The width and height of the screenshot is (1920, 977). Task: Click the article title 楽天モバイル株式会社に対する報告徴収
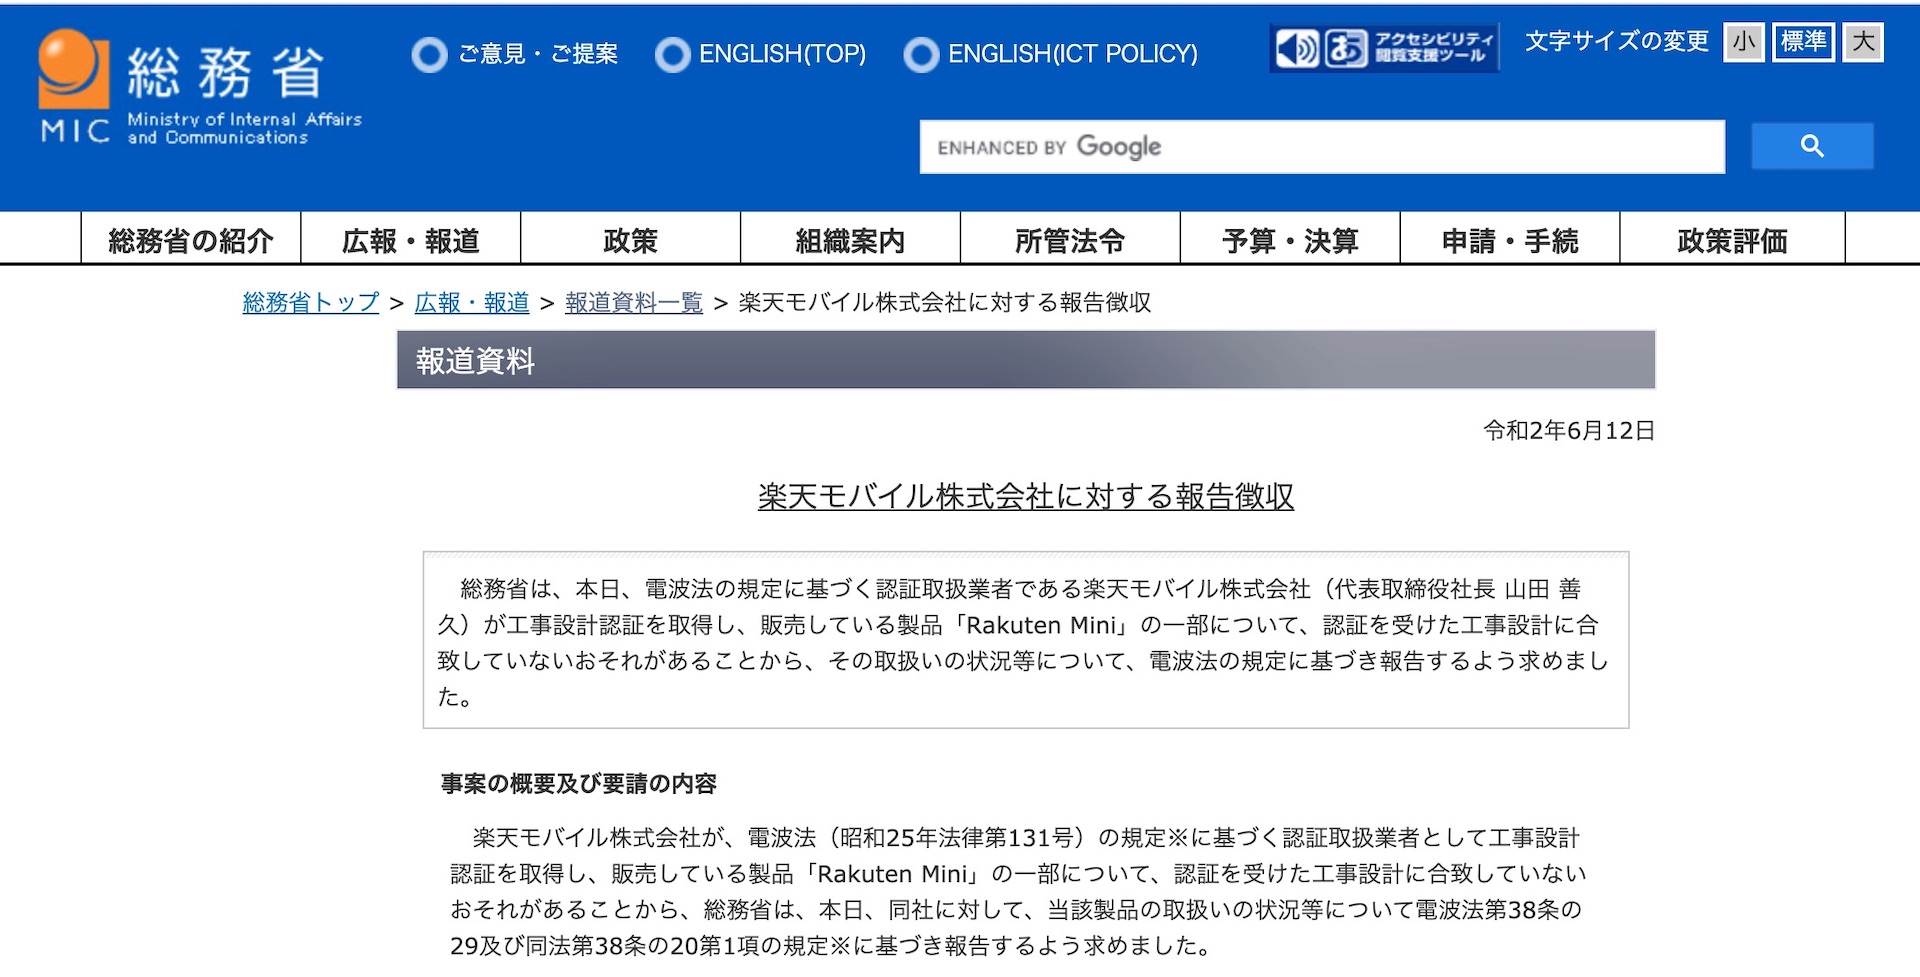pos(1026,496)
